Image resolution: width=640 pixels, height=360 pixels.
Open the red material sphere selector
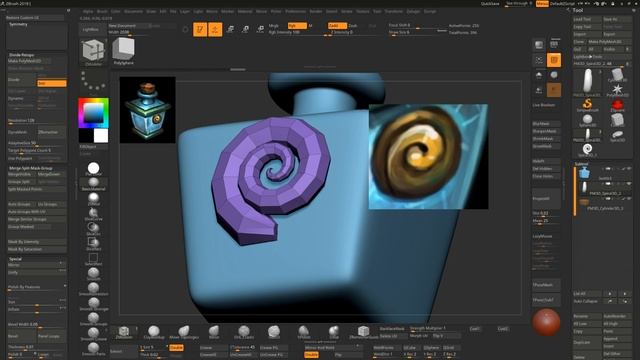(546, 322)
